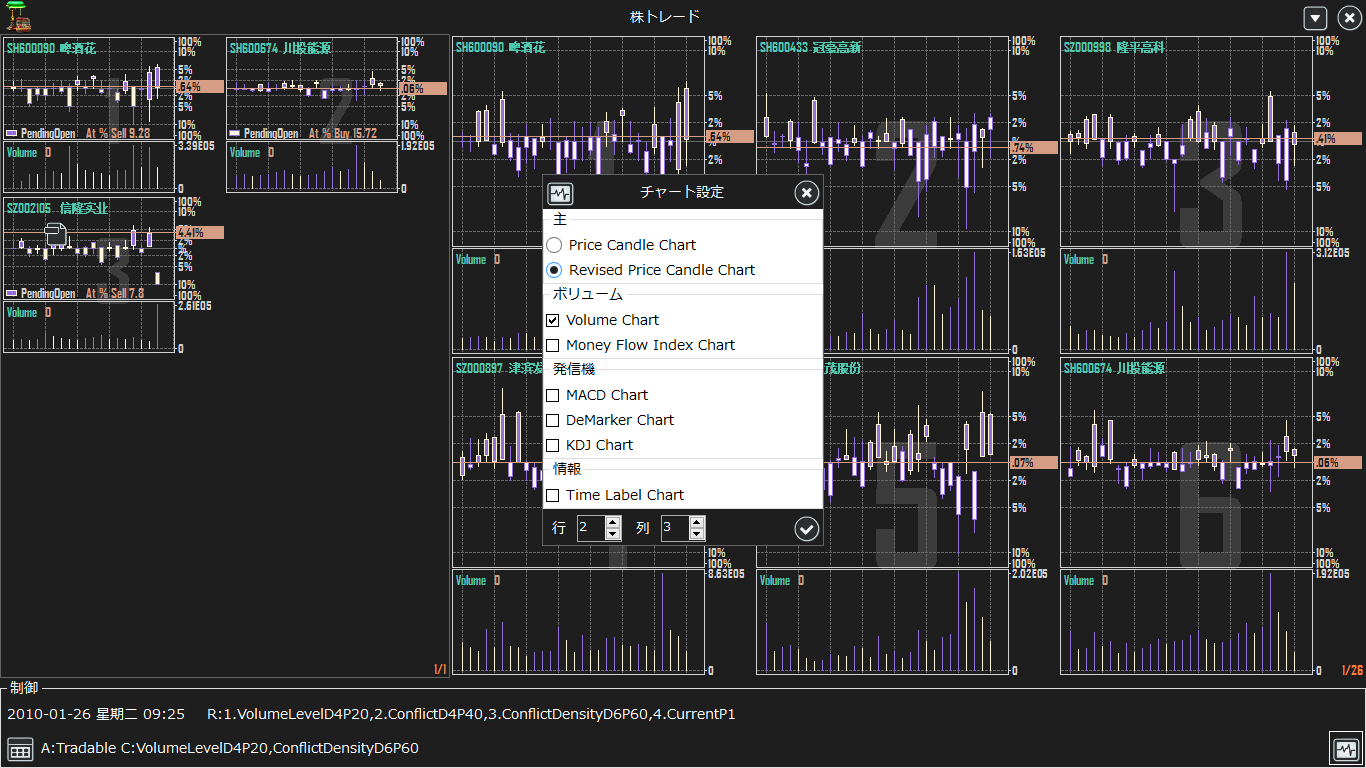Click the chart settings icon at bottom-right

(1345, 748)
